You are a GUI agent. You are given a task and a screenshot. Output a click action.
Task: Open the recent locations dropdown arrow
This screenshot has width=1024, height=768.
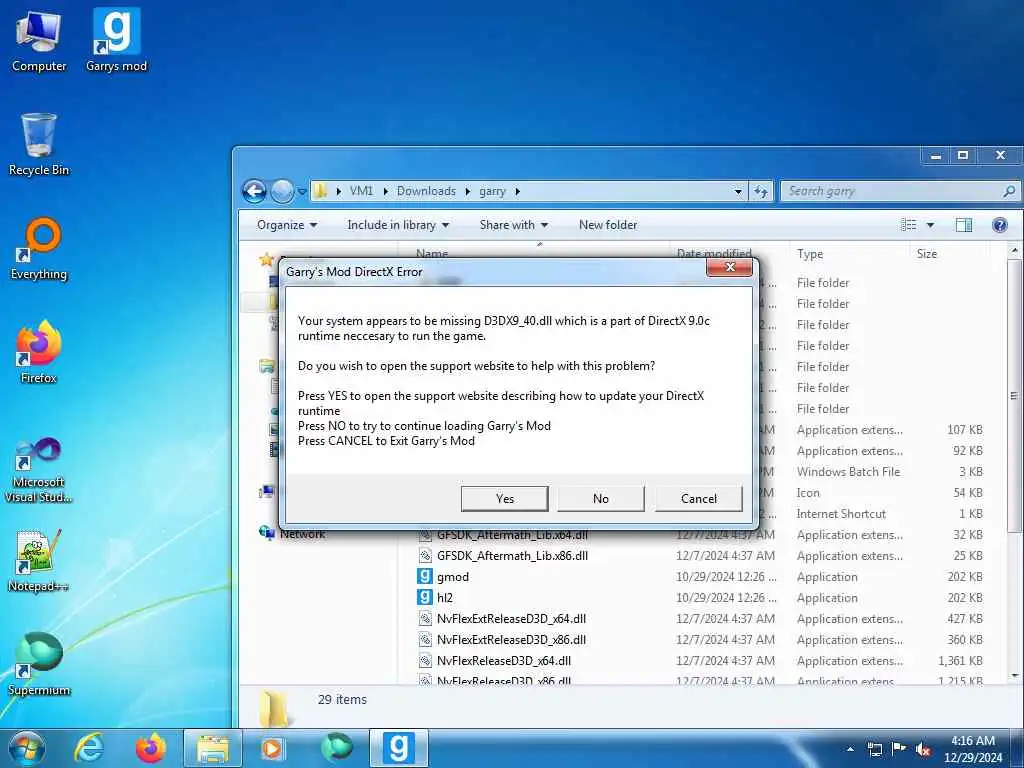[x=302, y=192]
